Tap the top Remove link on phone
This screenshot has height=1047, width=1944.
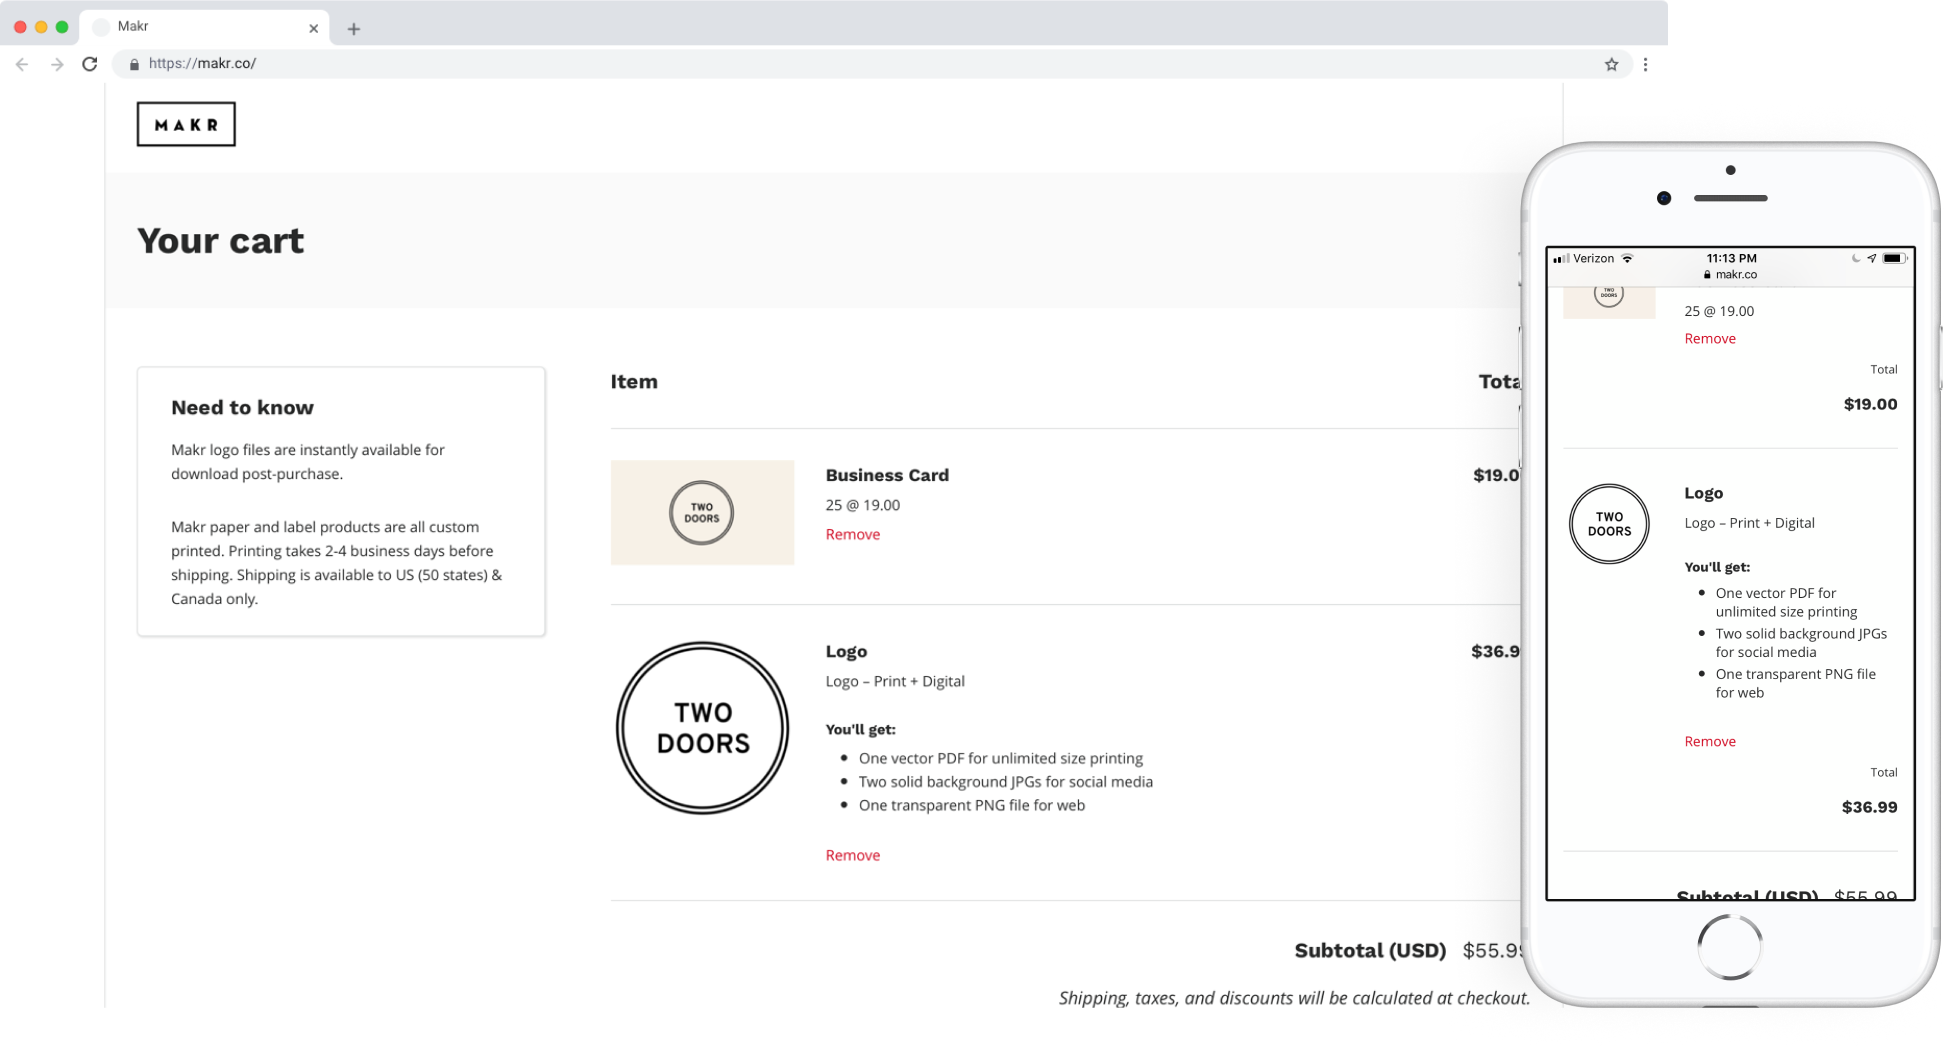click(1709, 338)
